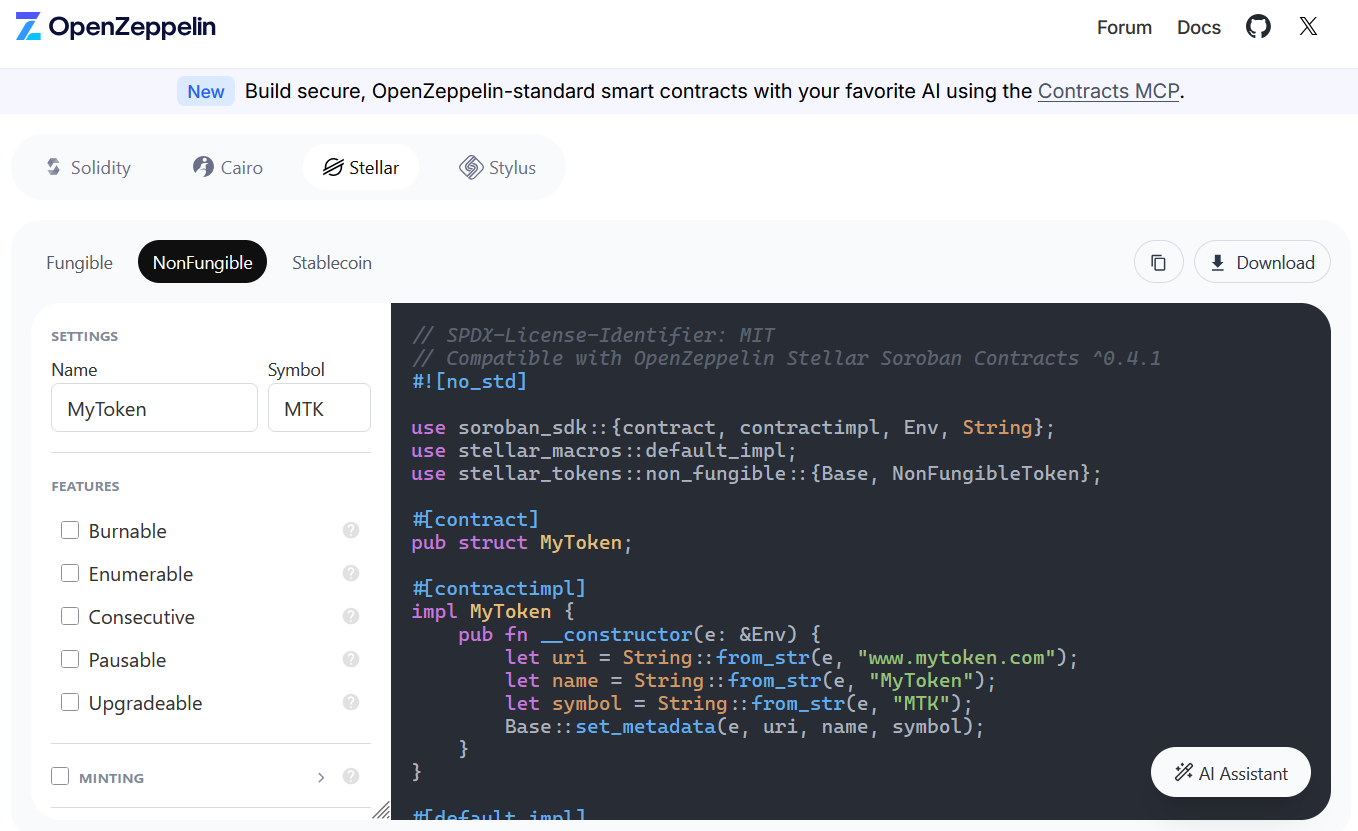Click the SETTINGS section heading

point(85,336)
